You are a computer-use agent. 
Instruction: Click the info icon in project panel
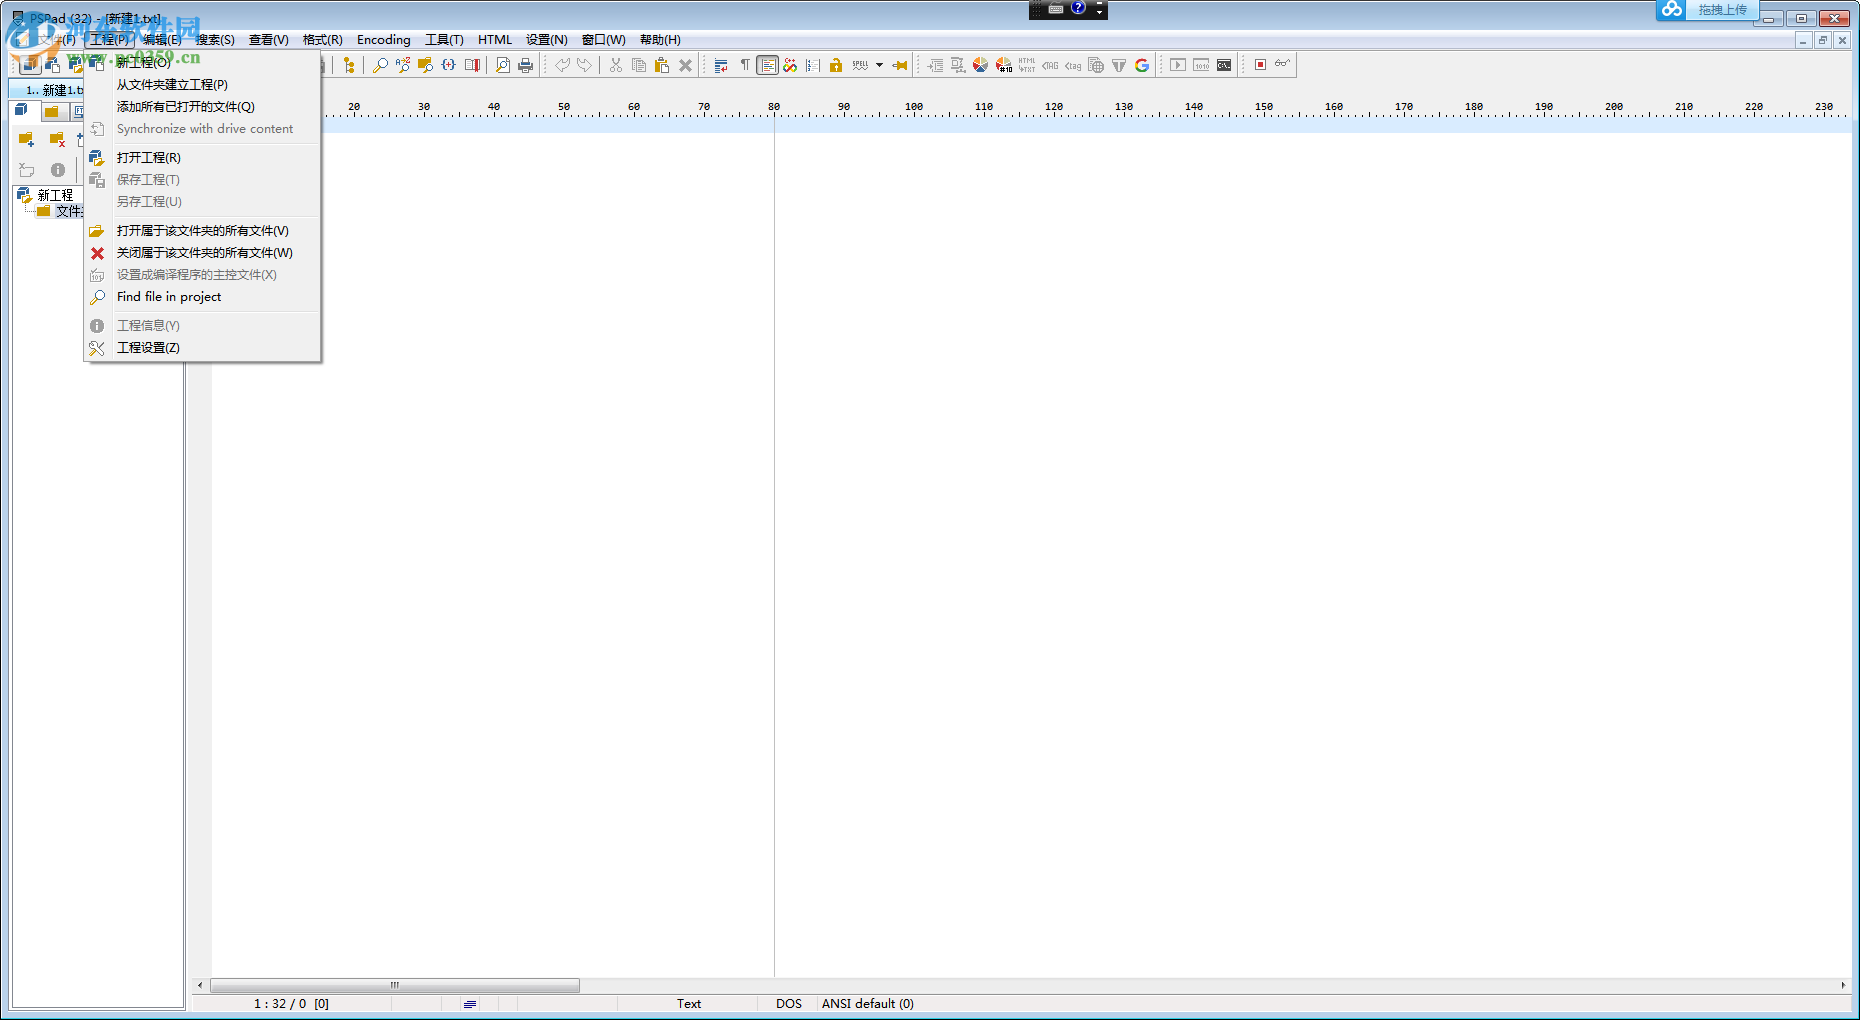click(58, 170)
